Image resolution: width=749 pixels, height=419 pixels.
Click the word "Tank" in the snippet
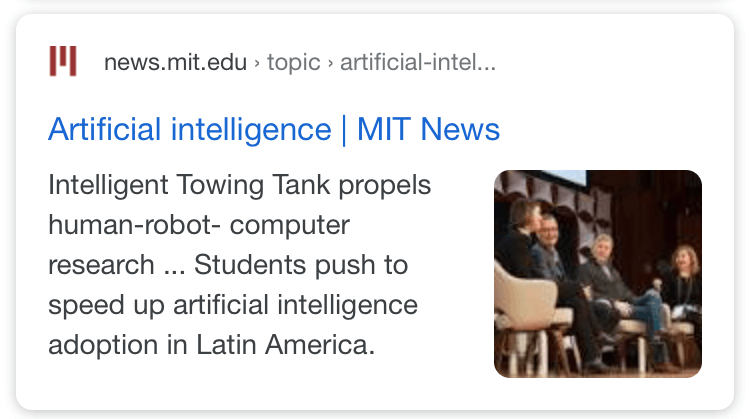301,185
